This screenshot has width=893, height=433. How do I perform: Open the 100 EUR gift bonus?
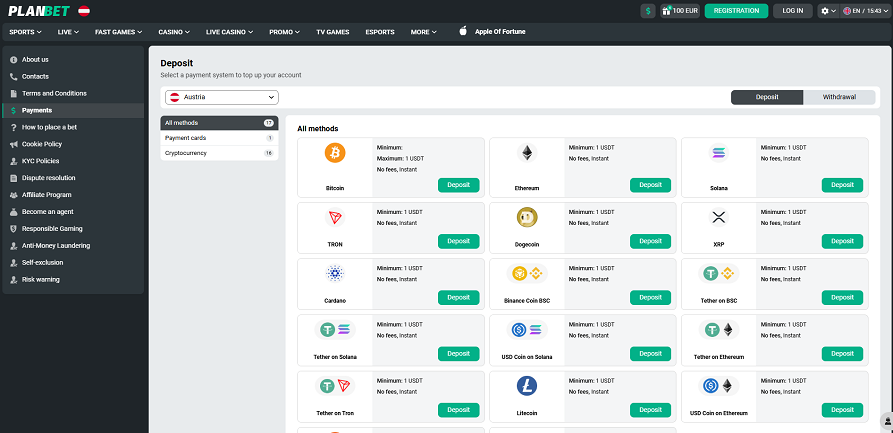pyautogui.click(x=680, y=11)
